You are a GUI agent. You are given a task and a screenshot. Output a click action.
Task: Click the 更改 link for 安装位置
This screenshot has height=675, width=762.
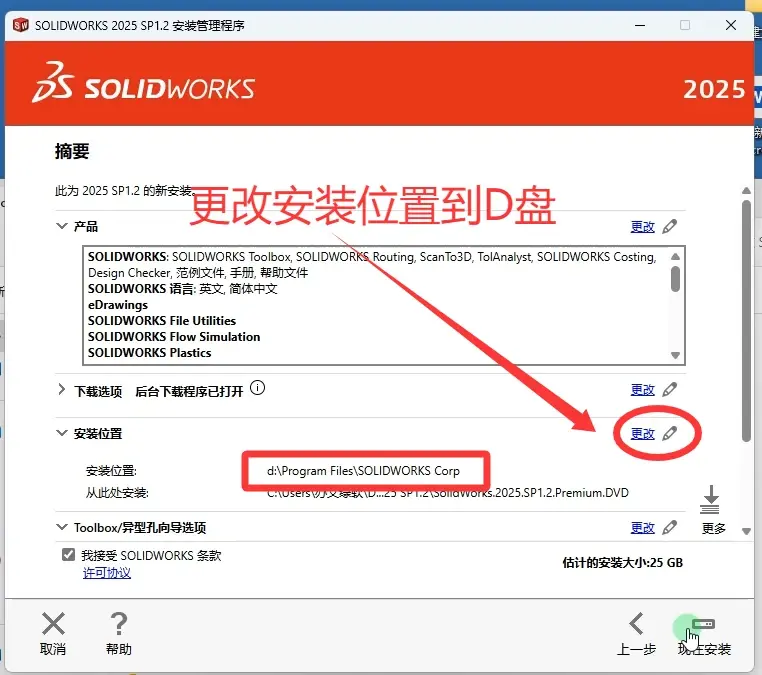[642, 433]
